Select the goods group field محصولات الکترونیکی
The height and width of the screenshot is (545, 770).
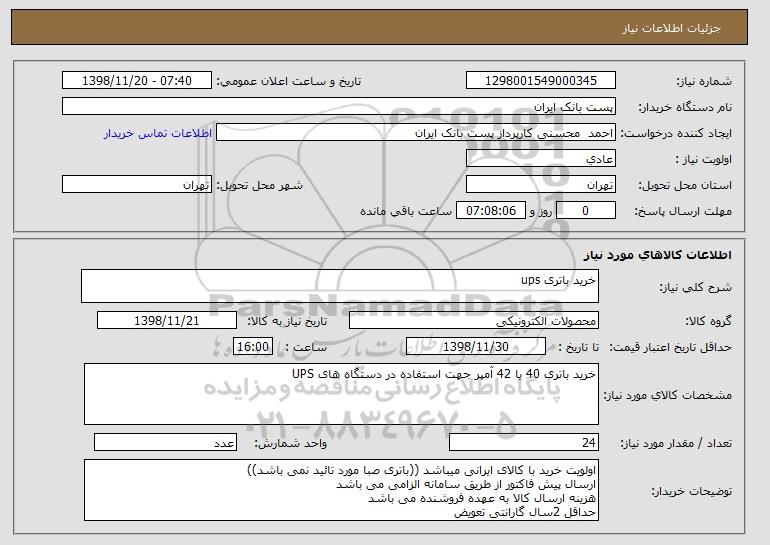point(474,321)
